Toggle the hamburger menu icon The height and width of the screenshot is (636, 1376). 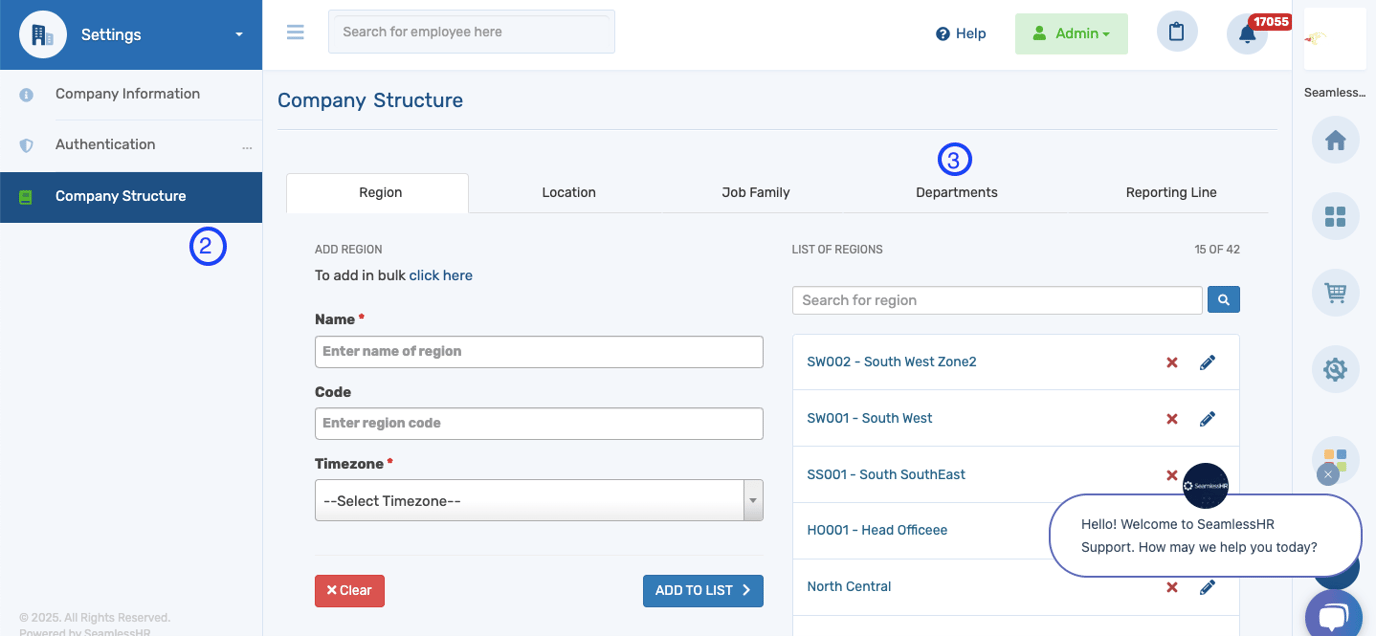point(295,32)
